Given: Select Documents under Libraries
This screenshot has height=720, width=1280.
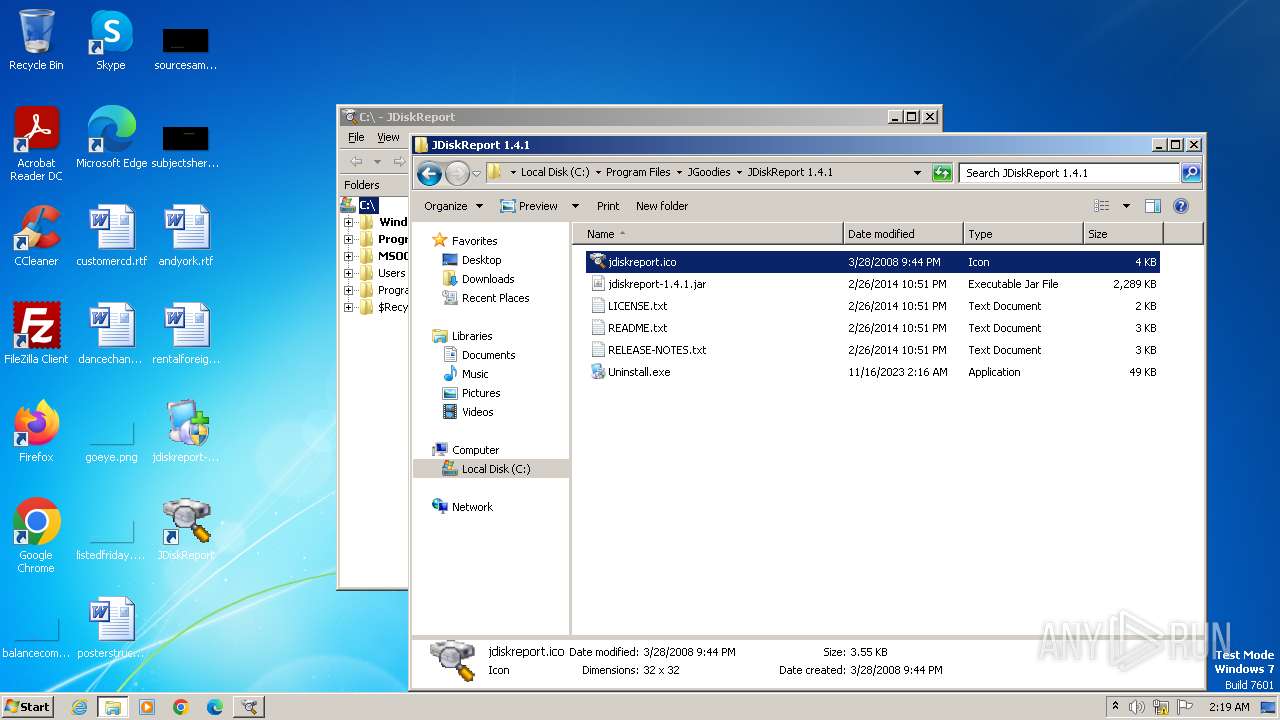Looking at the screenshot, I should coord(488,355).
